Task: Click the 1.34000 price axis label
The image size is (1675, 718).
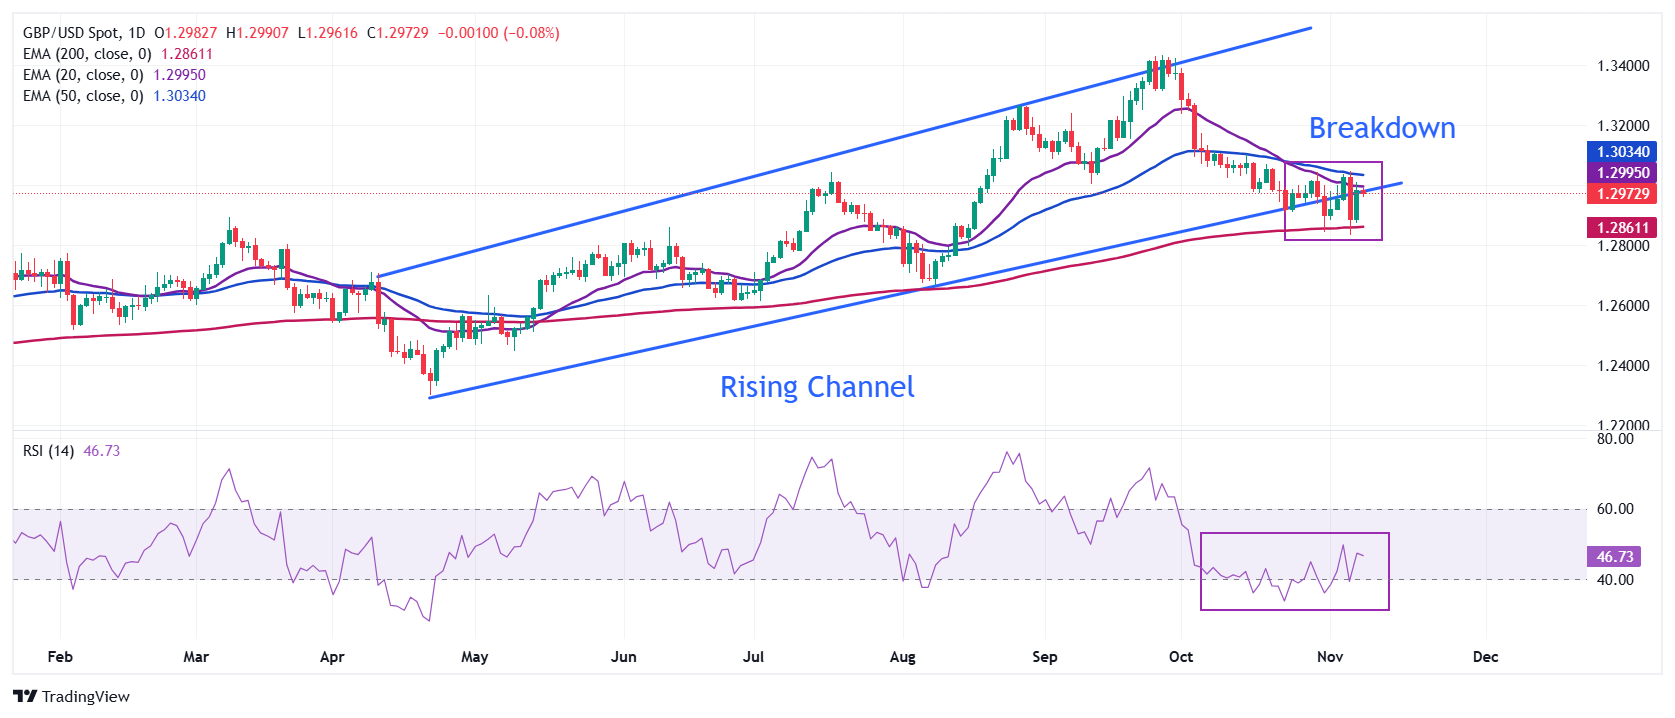Action: 1623,66
